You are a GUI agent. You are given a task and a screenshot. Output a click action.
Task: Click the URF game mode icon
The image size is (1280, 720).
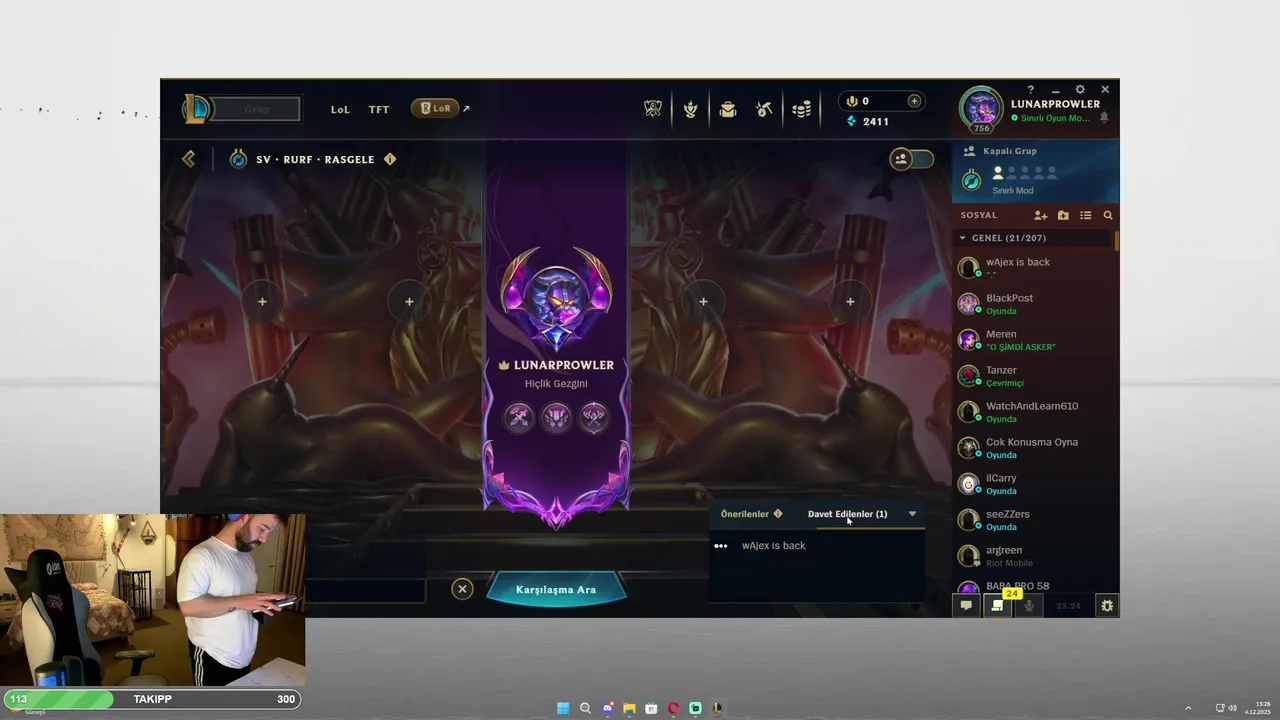pyautogui.click(x=238, y=159)
